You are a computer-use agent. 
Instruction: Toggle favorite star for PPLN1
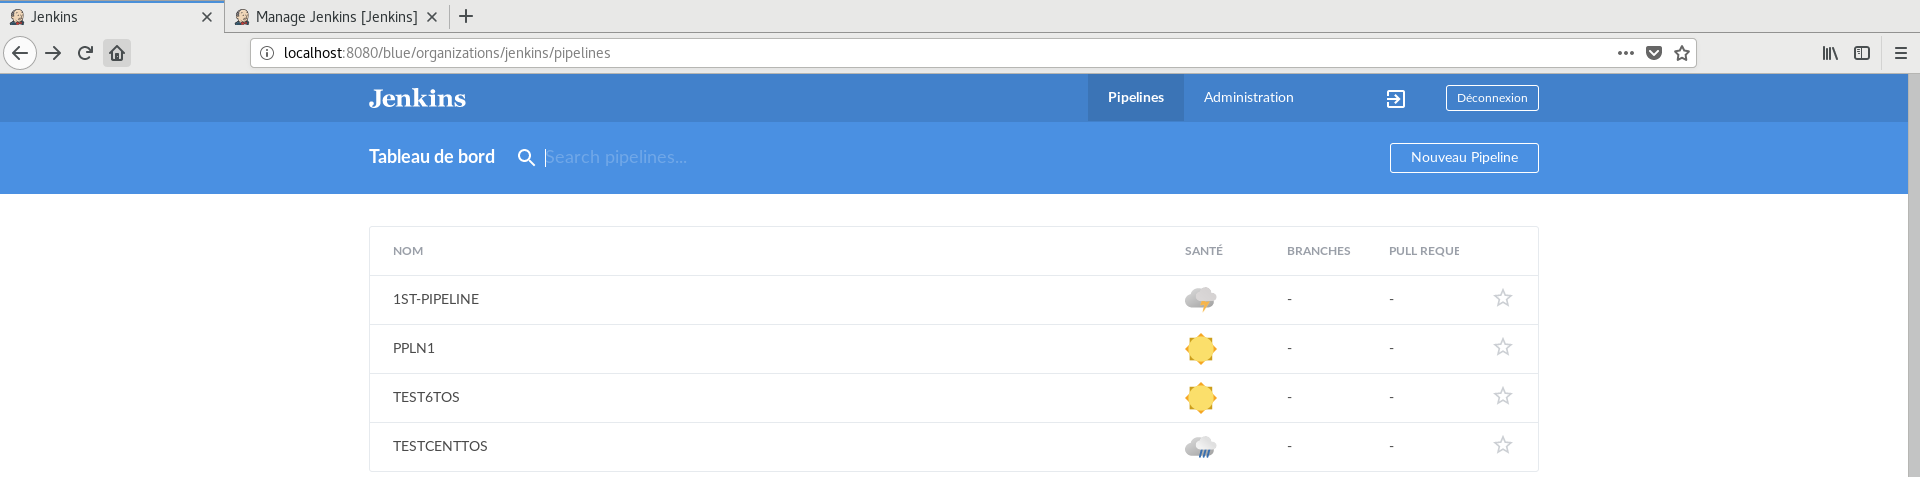(1502, 347)
